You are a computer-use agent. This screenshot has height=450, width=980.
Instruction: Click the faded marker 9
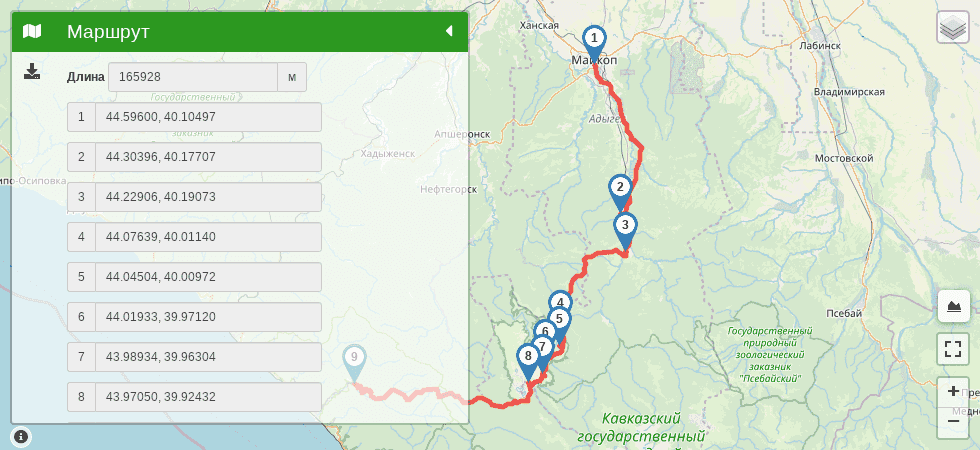[x=354, y=361]
